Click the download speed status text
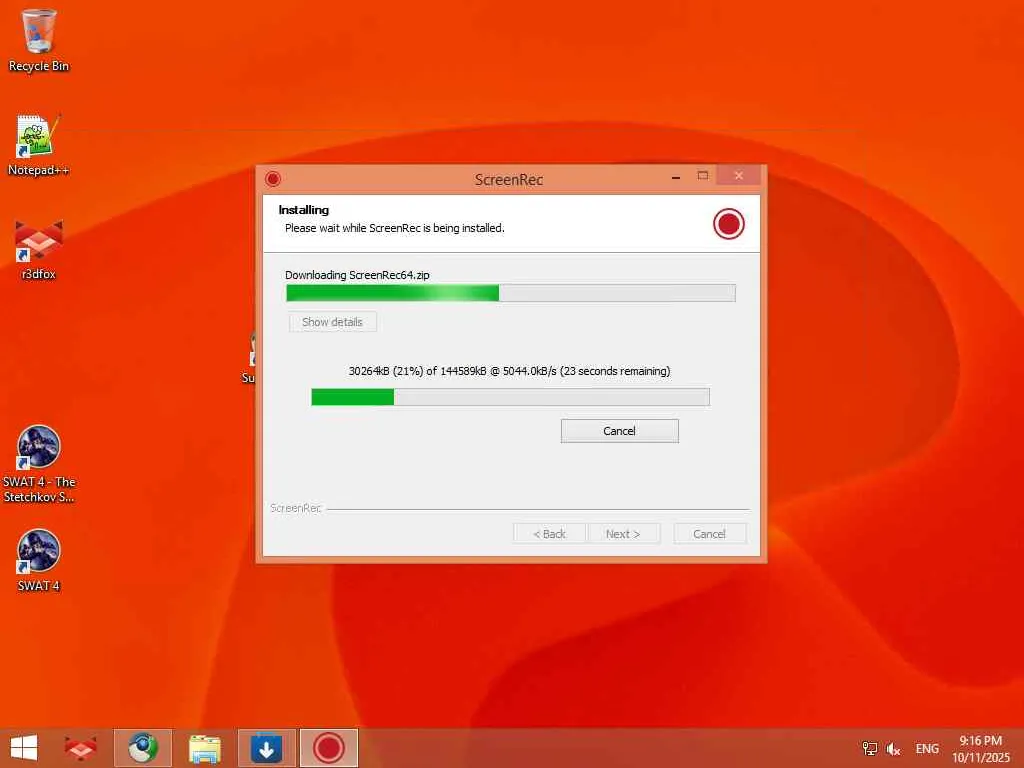This screenshot has width=1024, height=768. [509, 371]
